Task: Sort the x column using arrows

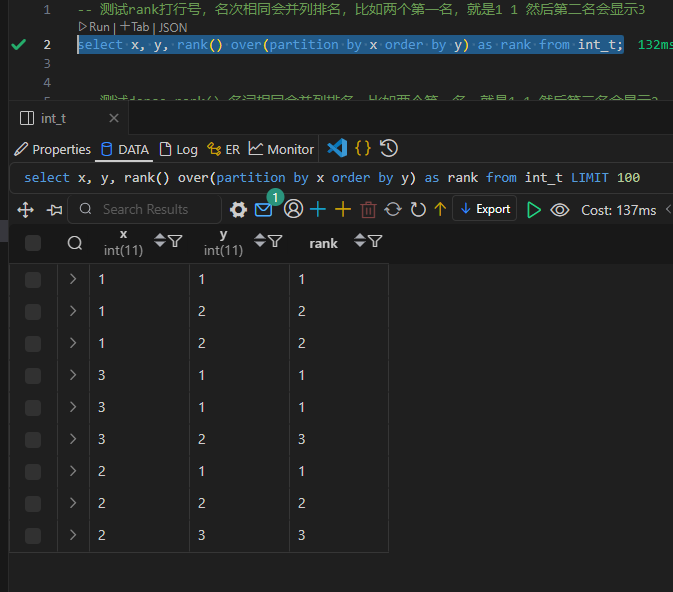Action: (x=160, y=240)
